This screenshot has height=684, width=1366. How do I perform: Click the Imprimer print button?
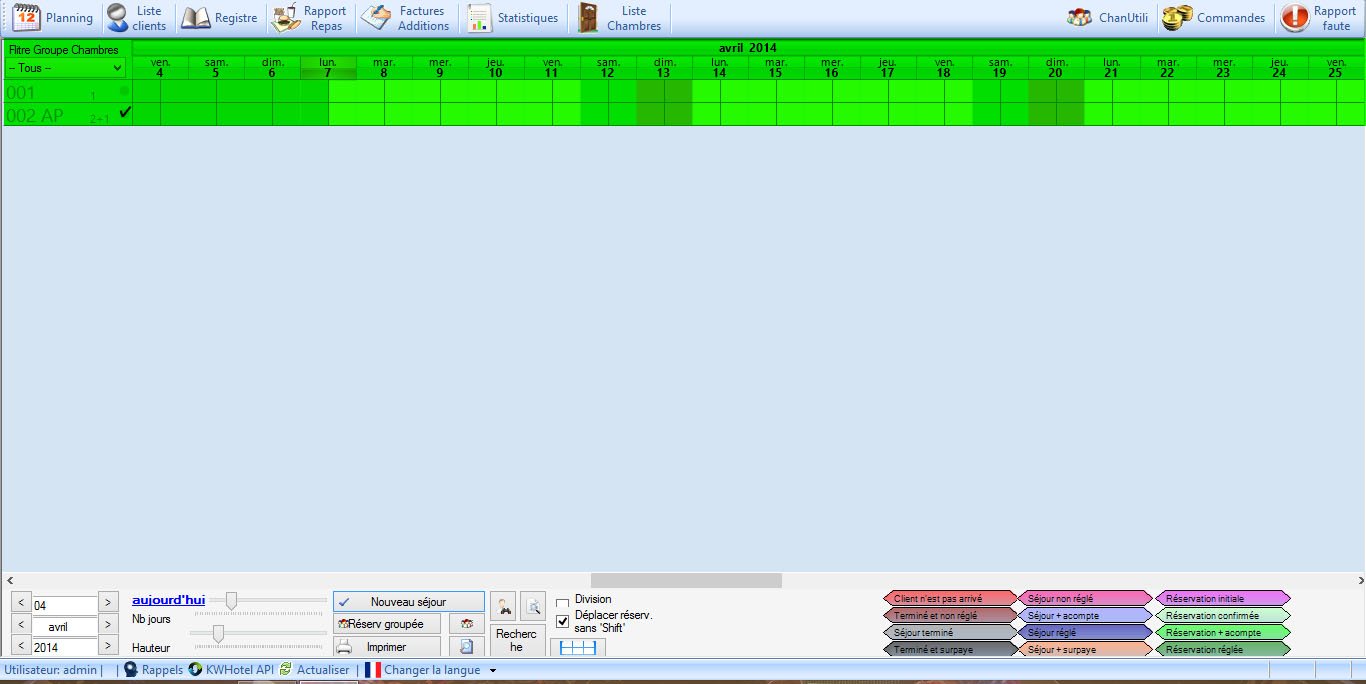[x=387, y=647]
